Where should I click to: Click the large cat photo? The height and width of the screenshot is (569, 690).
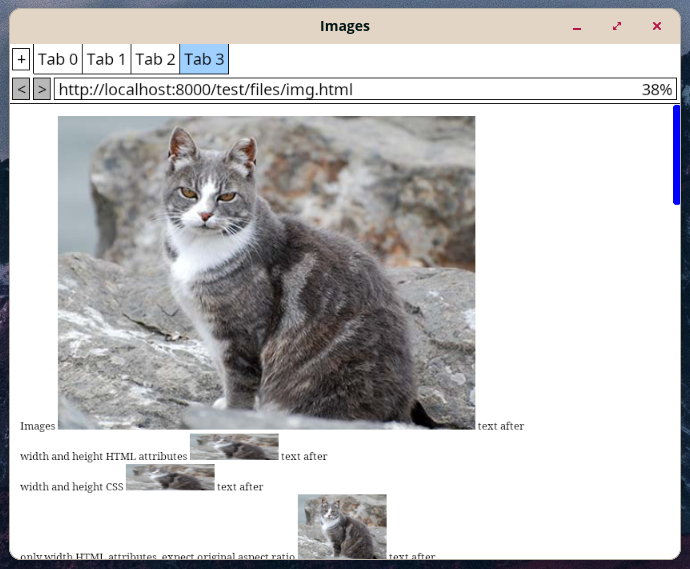tap(267, 273)
